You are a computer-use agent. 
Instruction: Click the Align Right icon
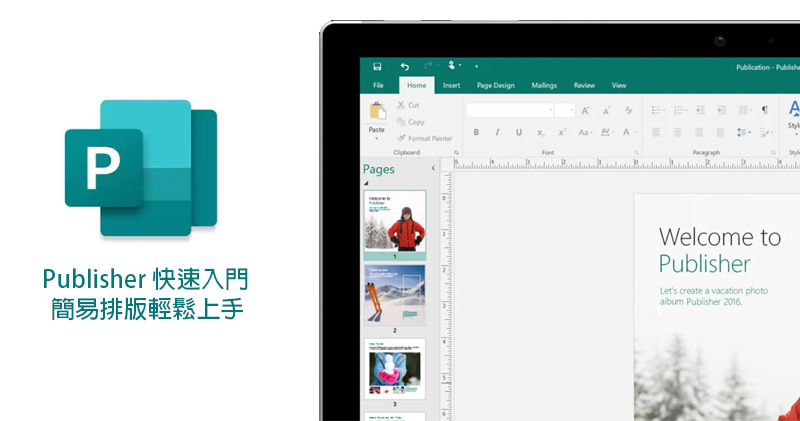click(699, 133)
